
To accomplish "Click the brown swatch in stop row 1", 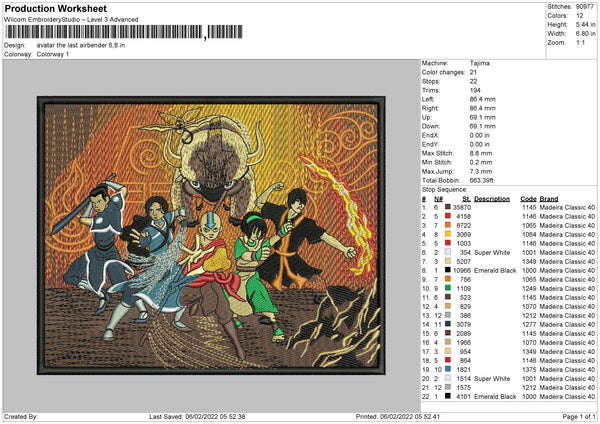I will coord(448,207).
